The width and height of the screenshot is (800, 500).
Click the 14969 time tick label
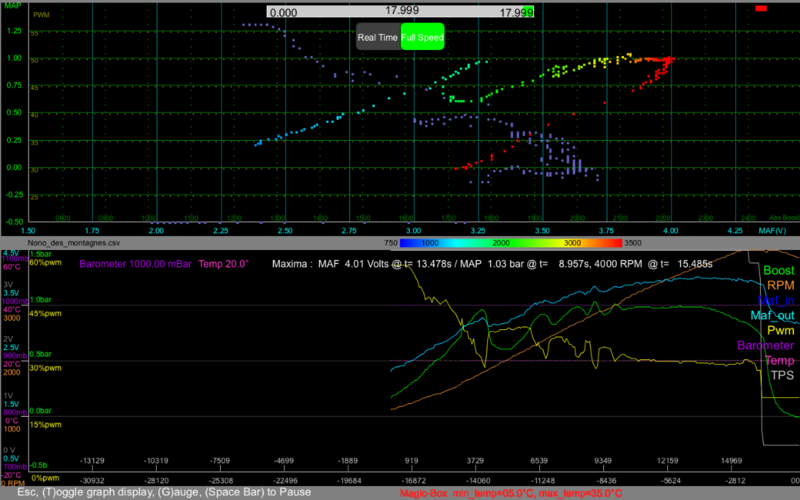coord(731,461)
